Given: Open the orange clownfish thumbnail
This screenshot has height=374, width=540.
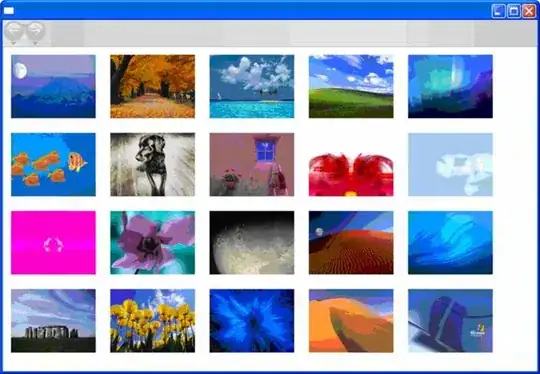Looking at the screenshot, I should (53, 165).
